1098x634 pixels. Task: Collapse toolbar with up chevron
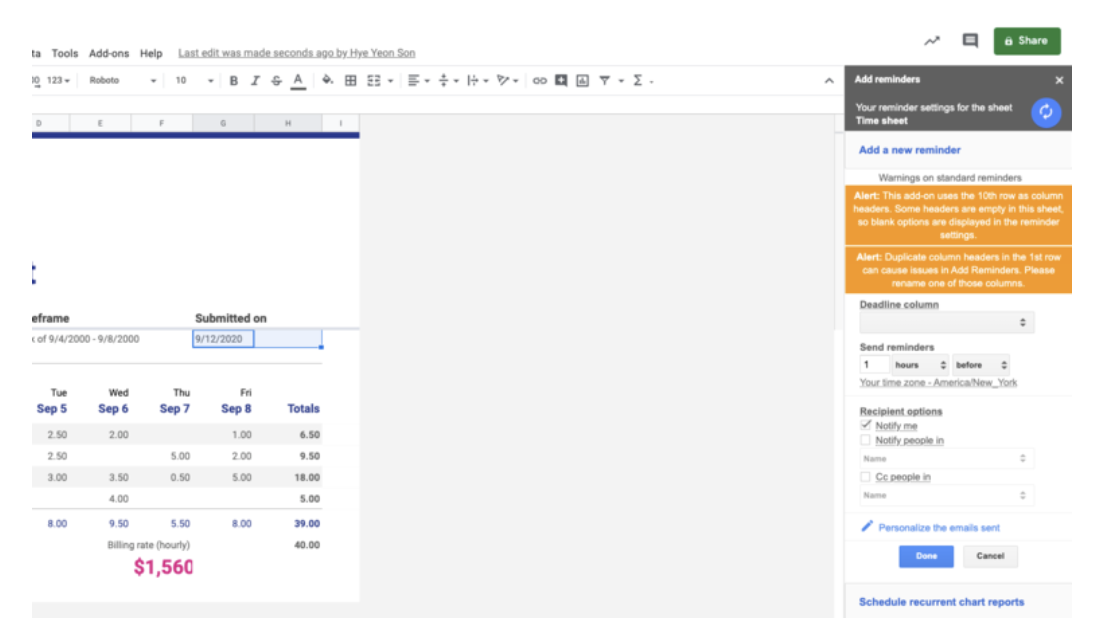pos(829,81)
